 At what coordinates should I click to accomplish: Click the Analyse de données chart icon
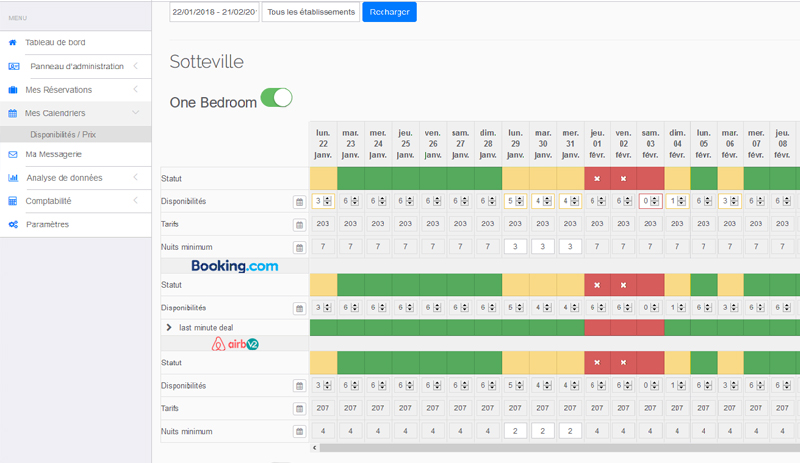pyautogui.click(x=13, y=178)
